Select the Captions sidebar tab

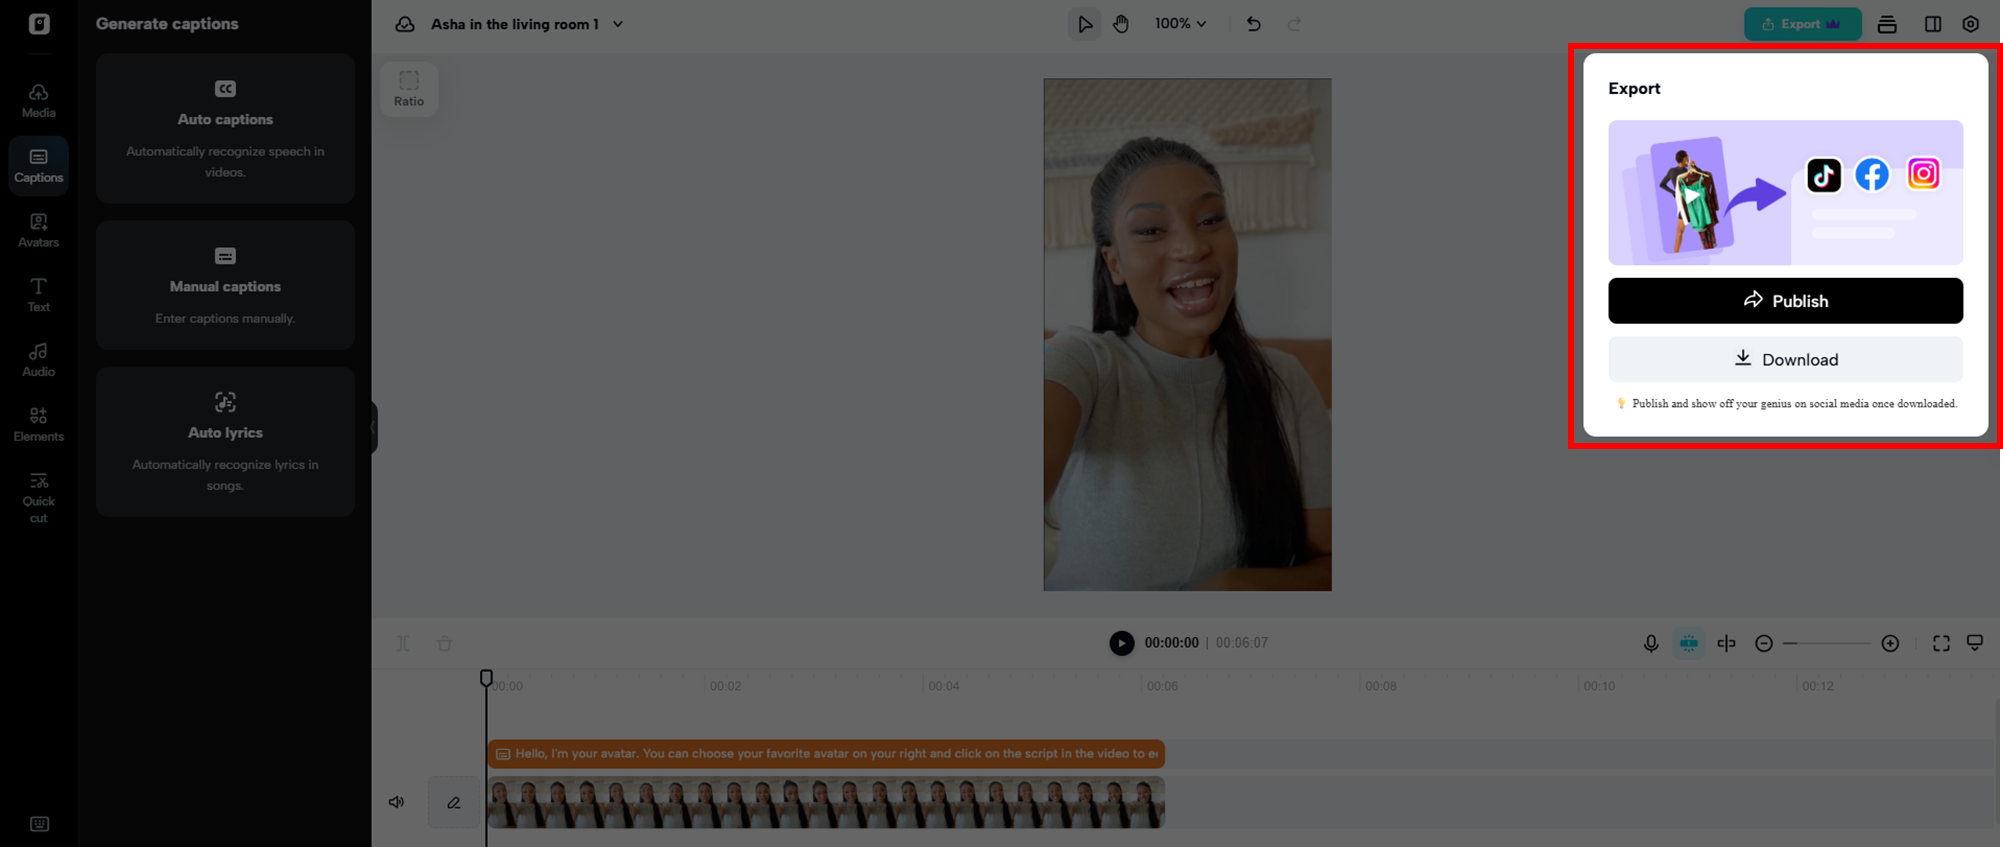[38, 165]
